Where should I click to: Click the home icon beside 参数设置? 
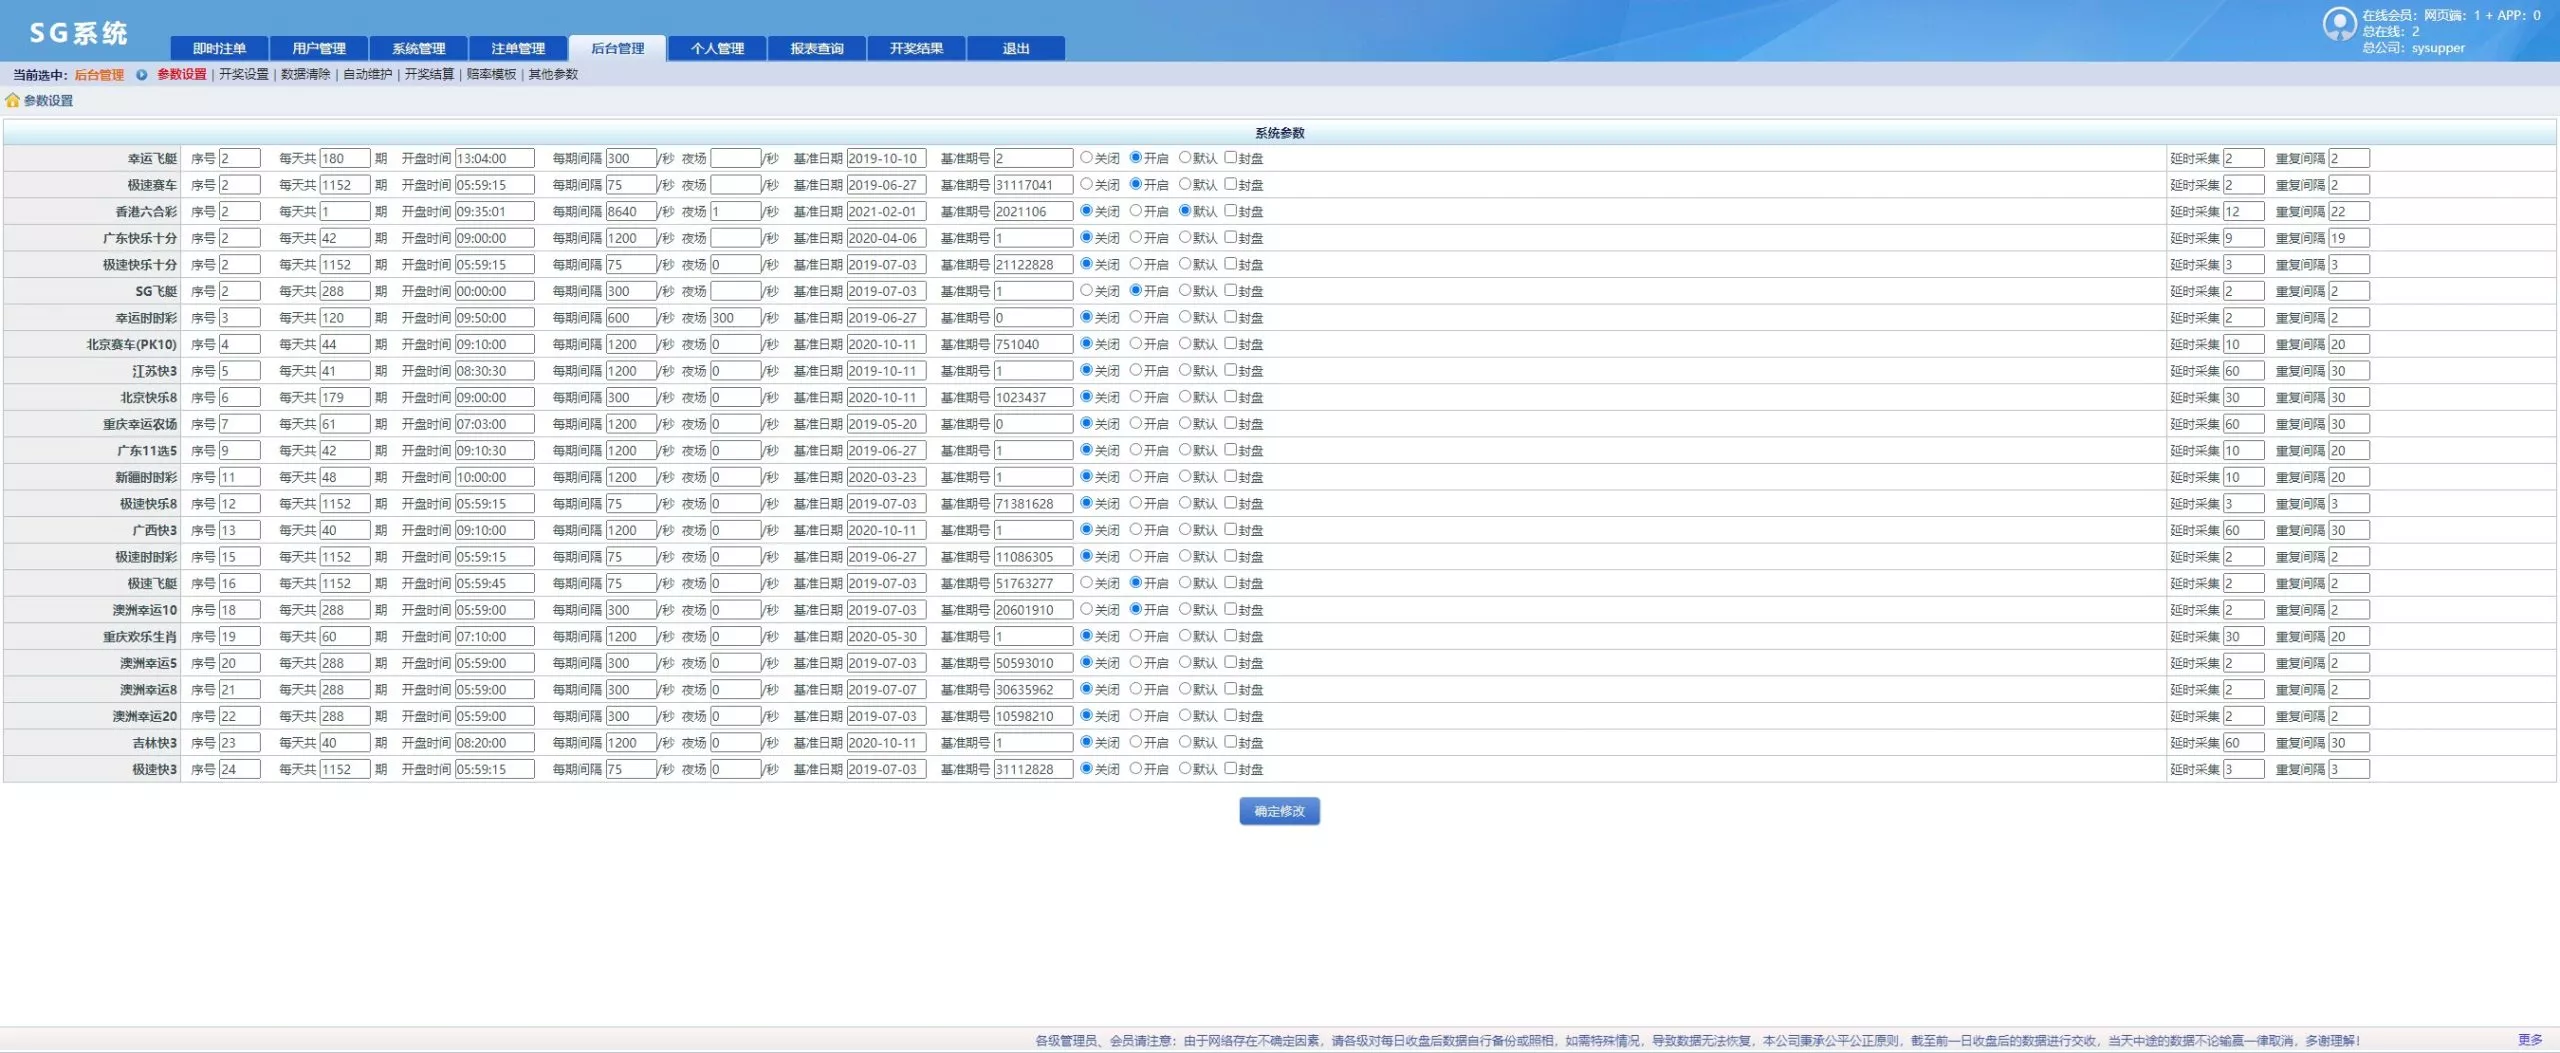(12, 101)
